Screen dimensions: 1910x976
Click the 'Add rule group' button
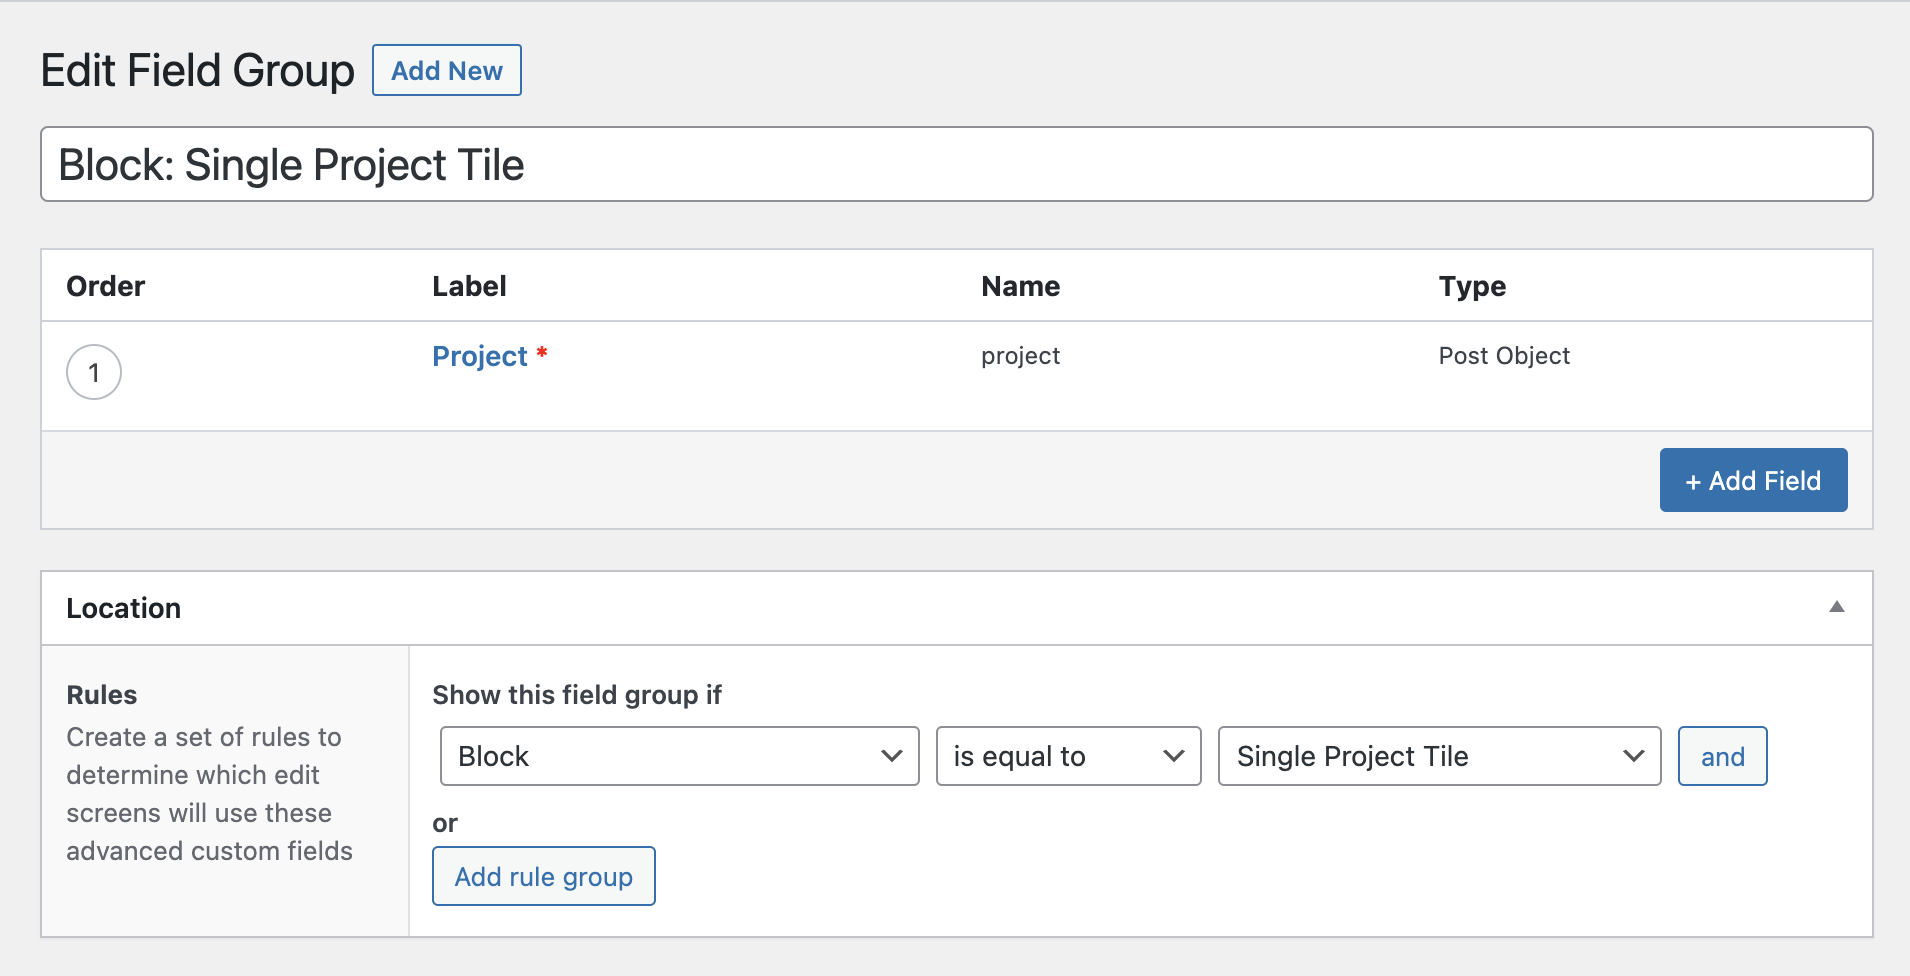[x=543, y=876]
